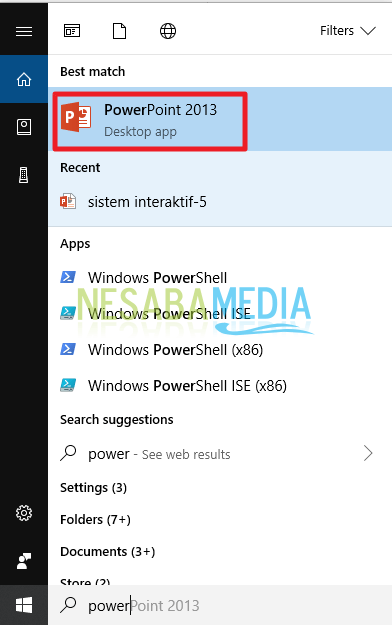Screen dimensions: 392x625
Task: Click the Windows Start button
Action: click(x=24, y=605)
